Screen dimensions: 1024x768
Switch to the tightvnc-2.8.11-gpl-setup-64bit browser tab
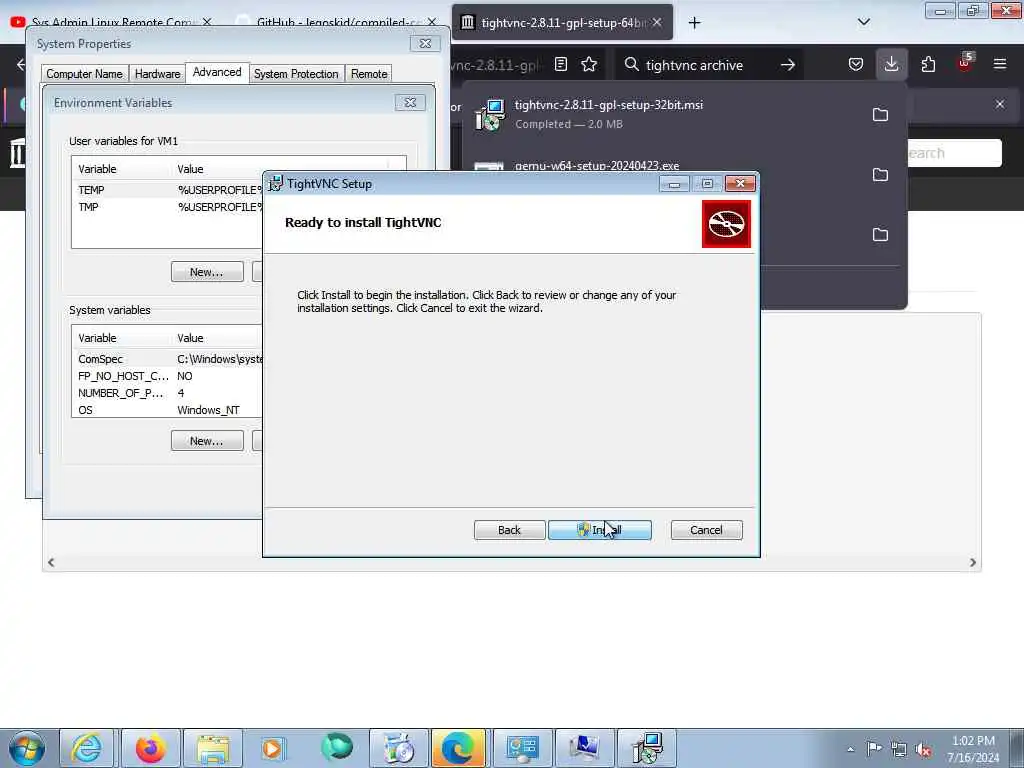click(562, 22)
